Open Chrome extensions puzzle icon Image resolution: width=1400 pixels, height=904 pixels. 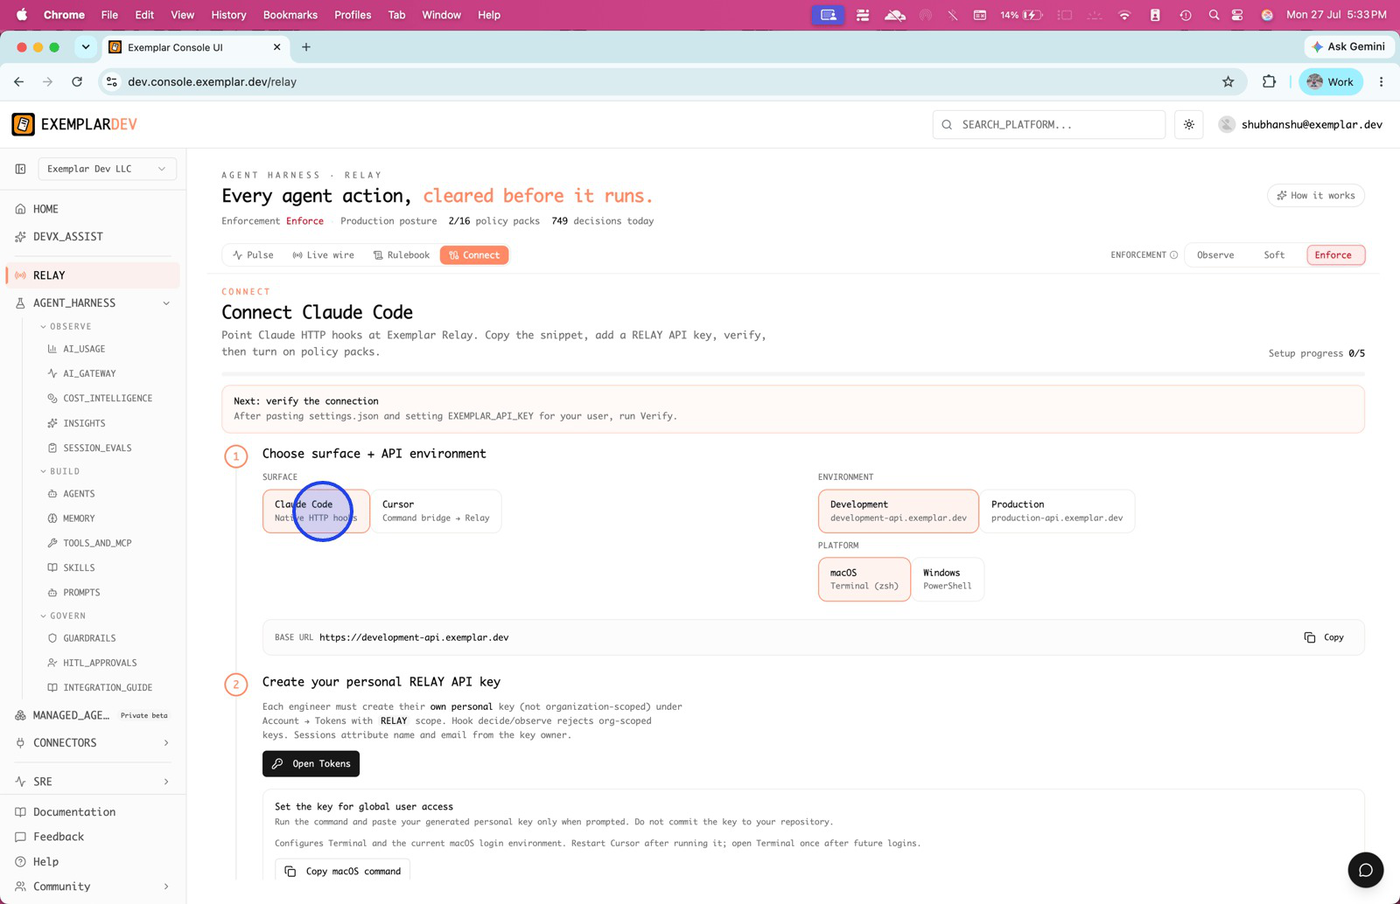pos(1269,82)
